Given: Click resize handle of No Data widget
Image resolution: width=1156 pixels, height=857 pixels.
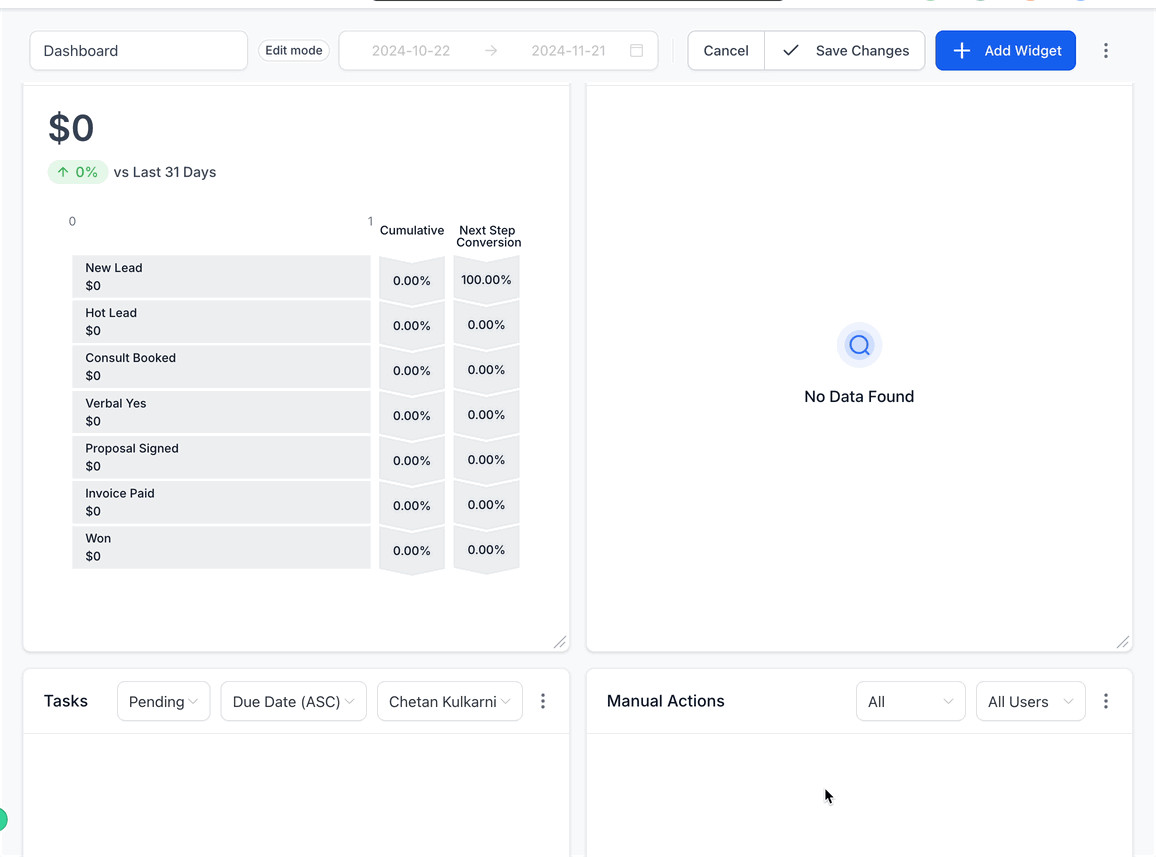Looking at the screenshot, I should [1122, 642].
